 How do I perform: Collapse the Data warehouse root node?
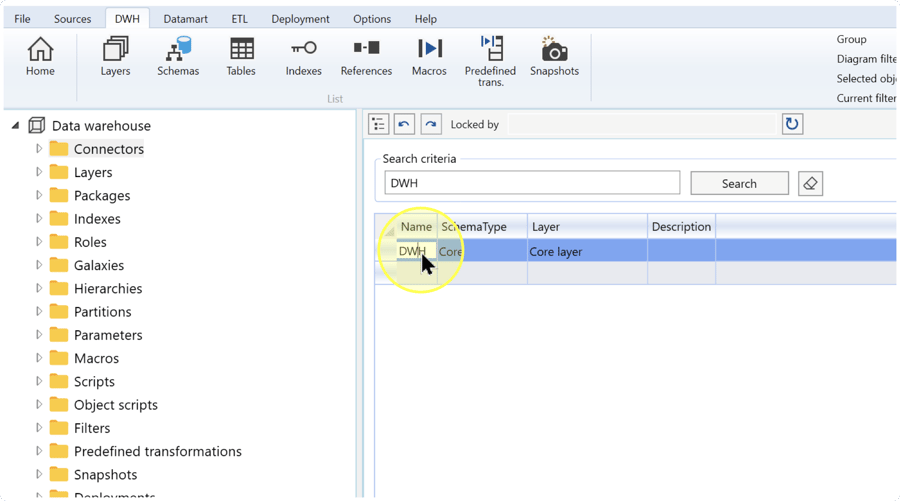click(x=15, y=125)
